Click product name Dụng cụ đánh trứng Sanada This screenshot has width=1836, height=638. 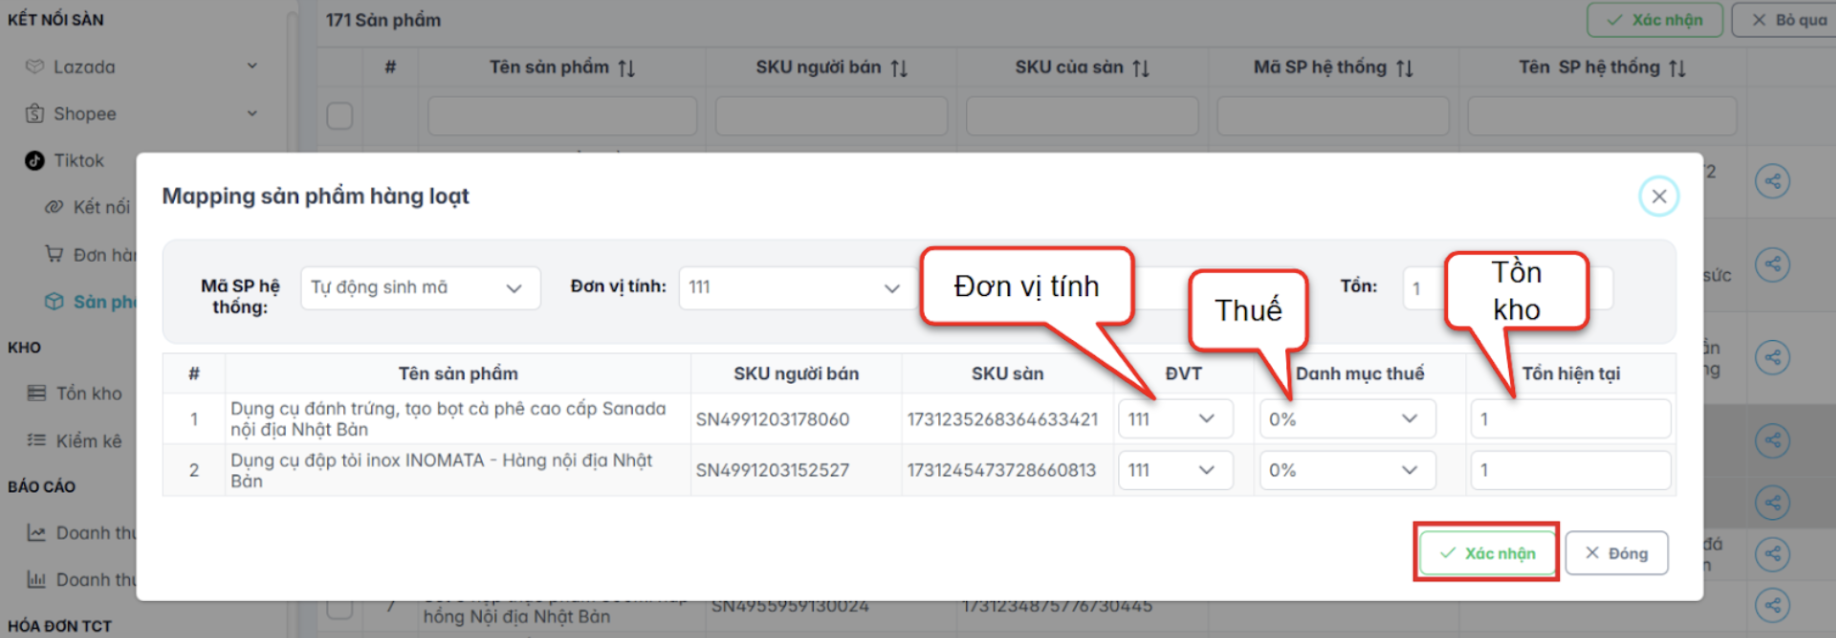(x=448, y=419)
